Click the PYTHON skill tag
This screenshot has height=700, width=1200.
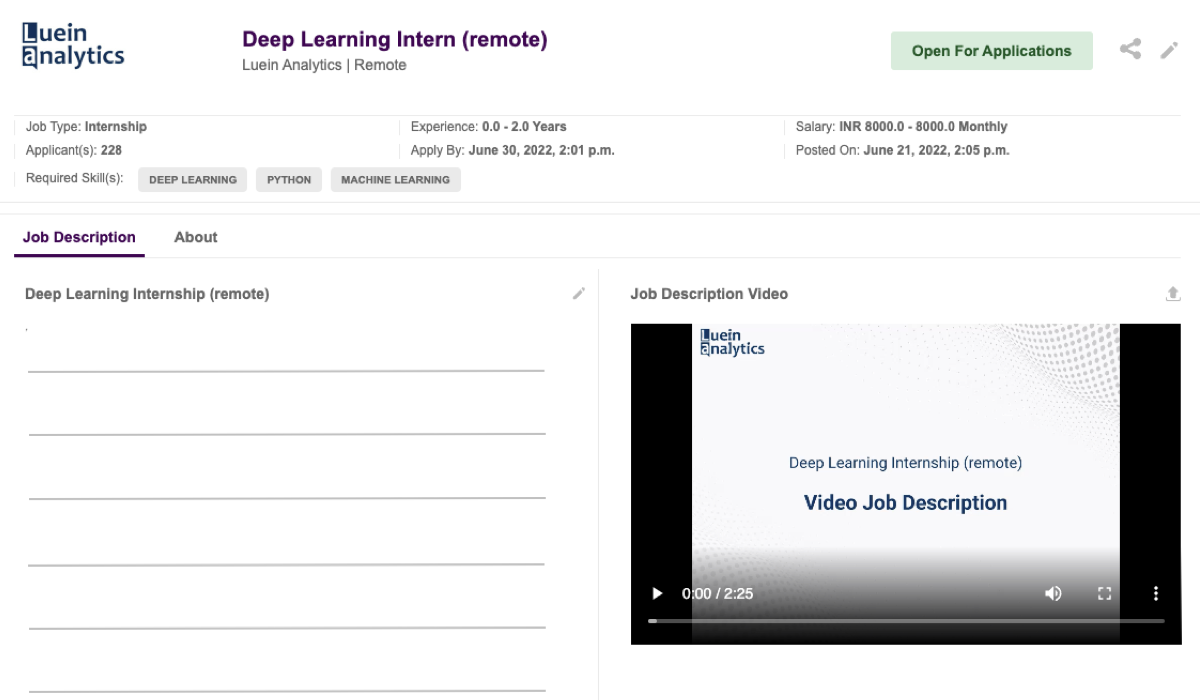(x=289, y=180)
